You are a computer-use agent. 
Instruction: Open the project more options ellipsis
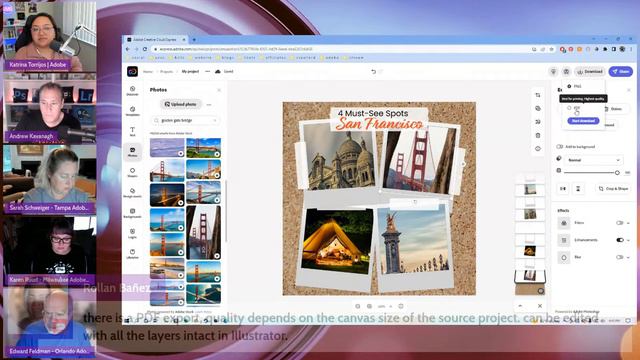pos(207,71)
